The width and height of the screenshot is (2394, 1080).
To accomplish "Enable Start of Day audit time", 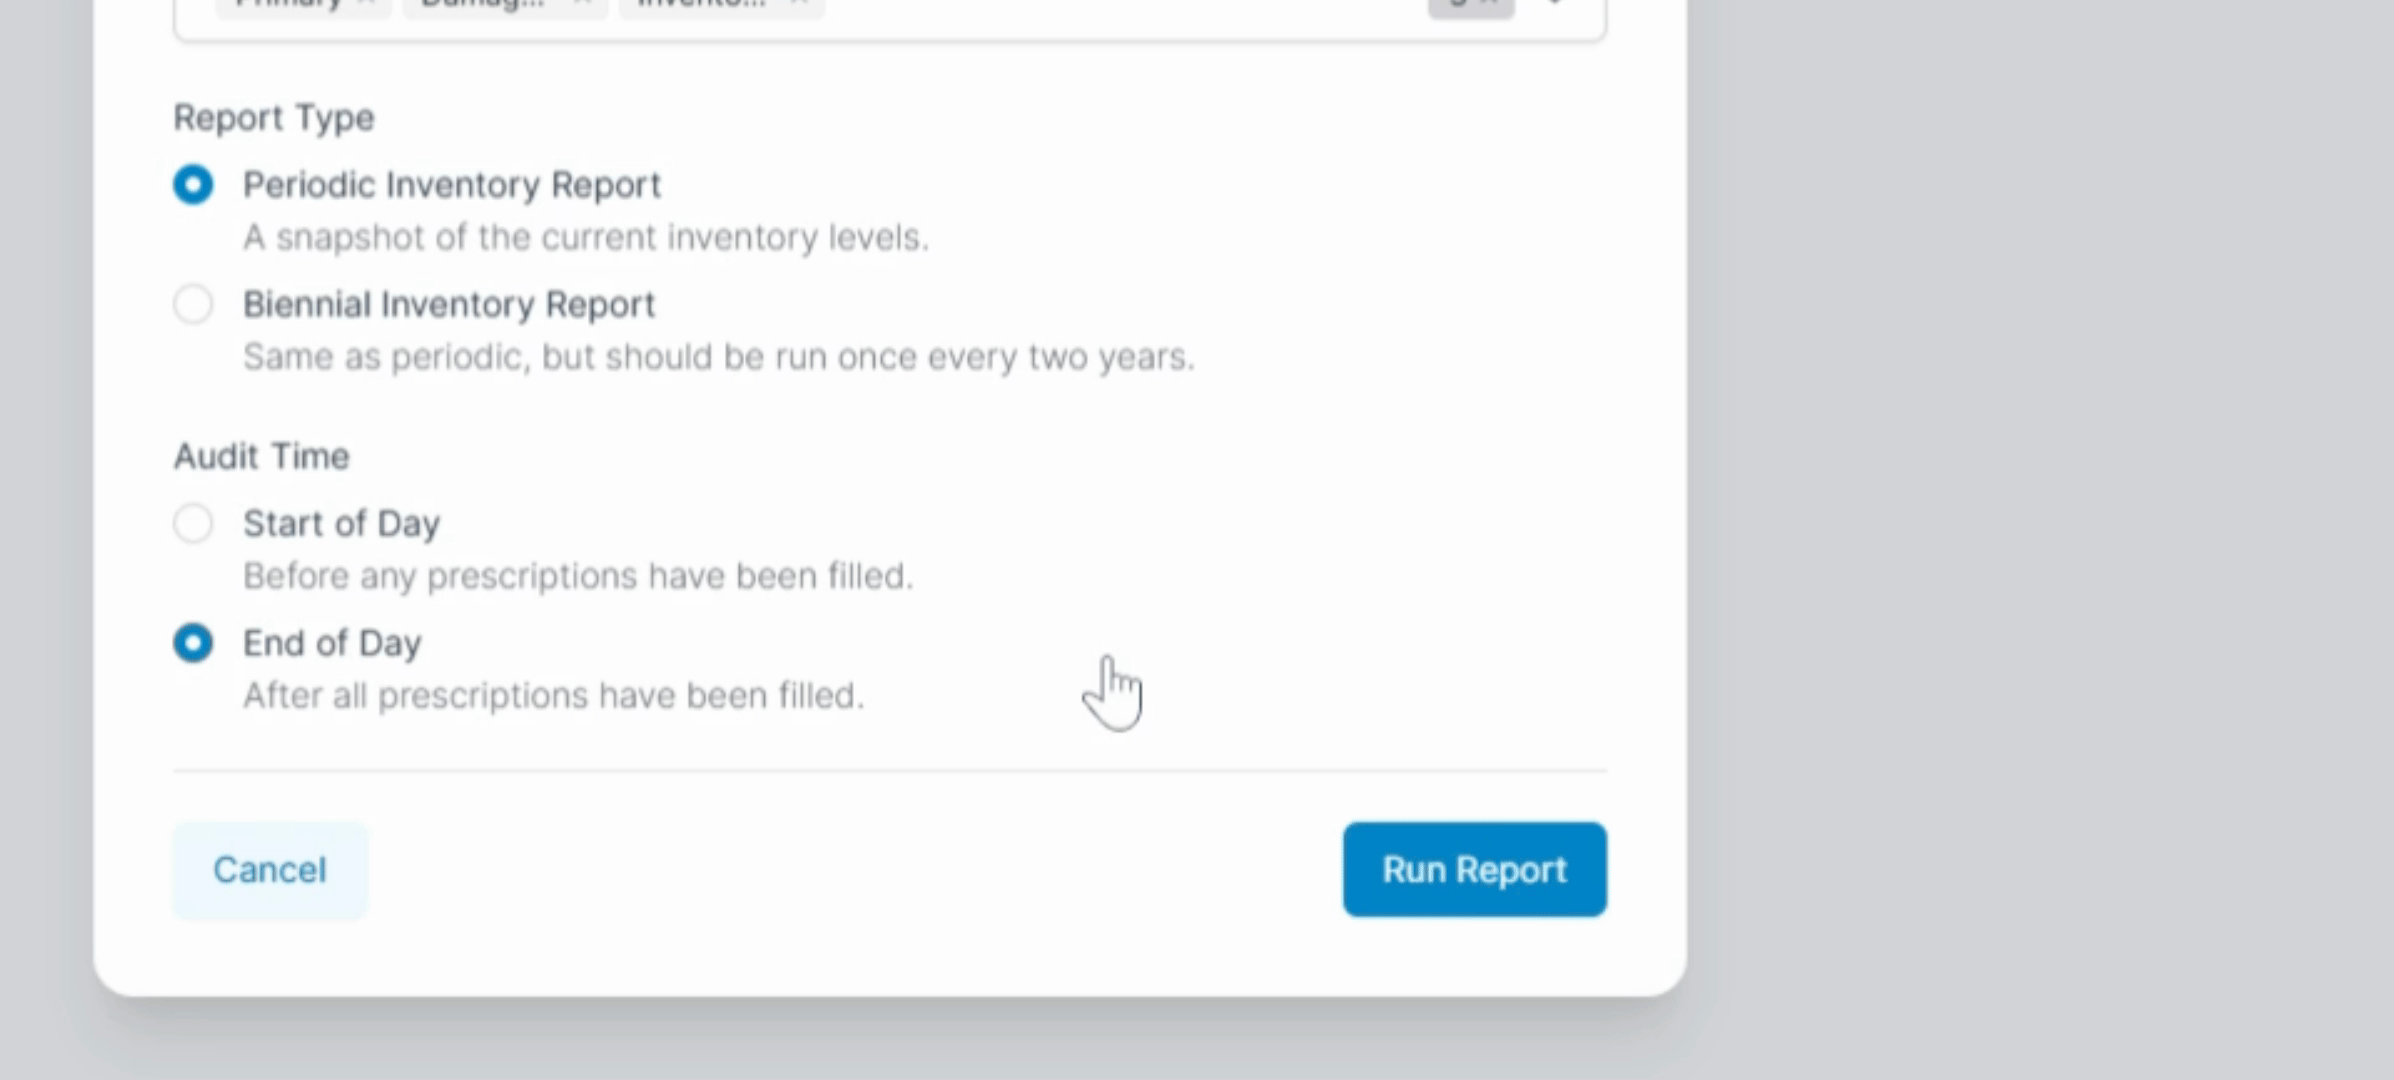I will (x=194, y=522).
